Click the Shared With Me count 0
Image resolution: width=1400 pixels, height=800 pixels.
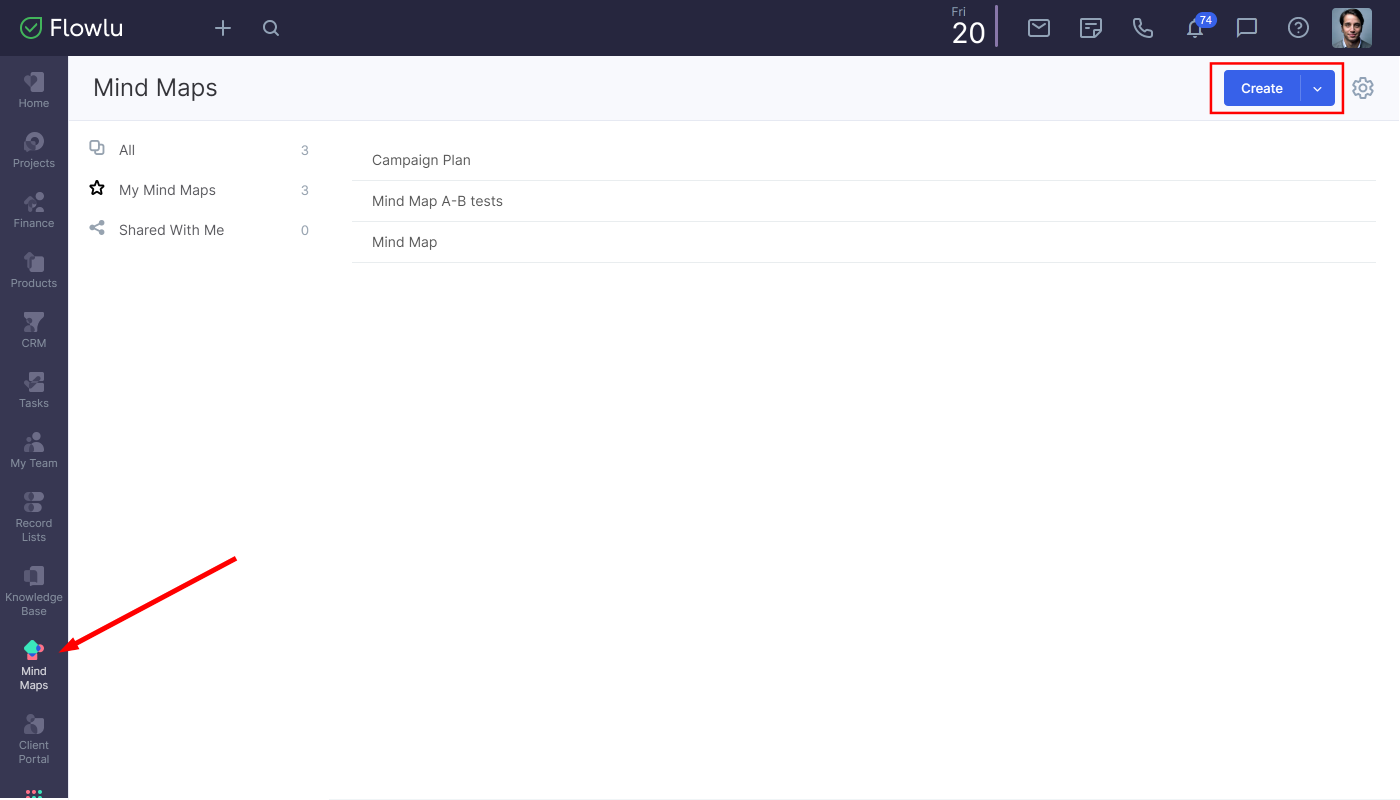coord(305,230)
